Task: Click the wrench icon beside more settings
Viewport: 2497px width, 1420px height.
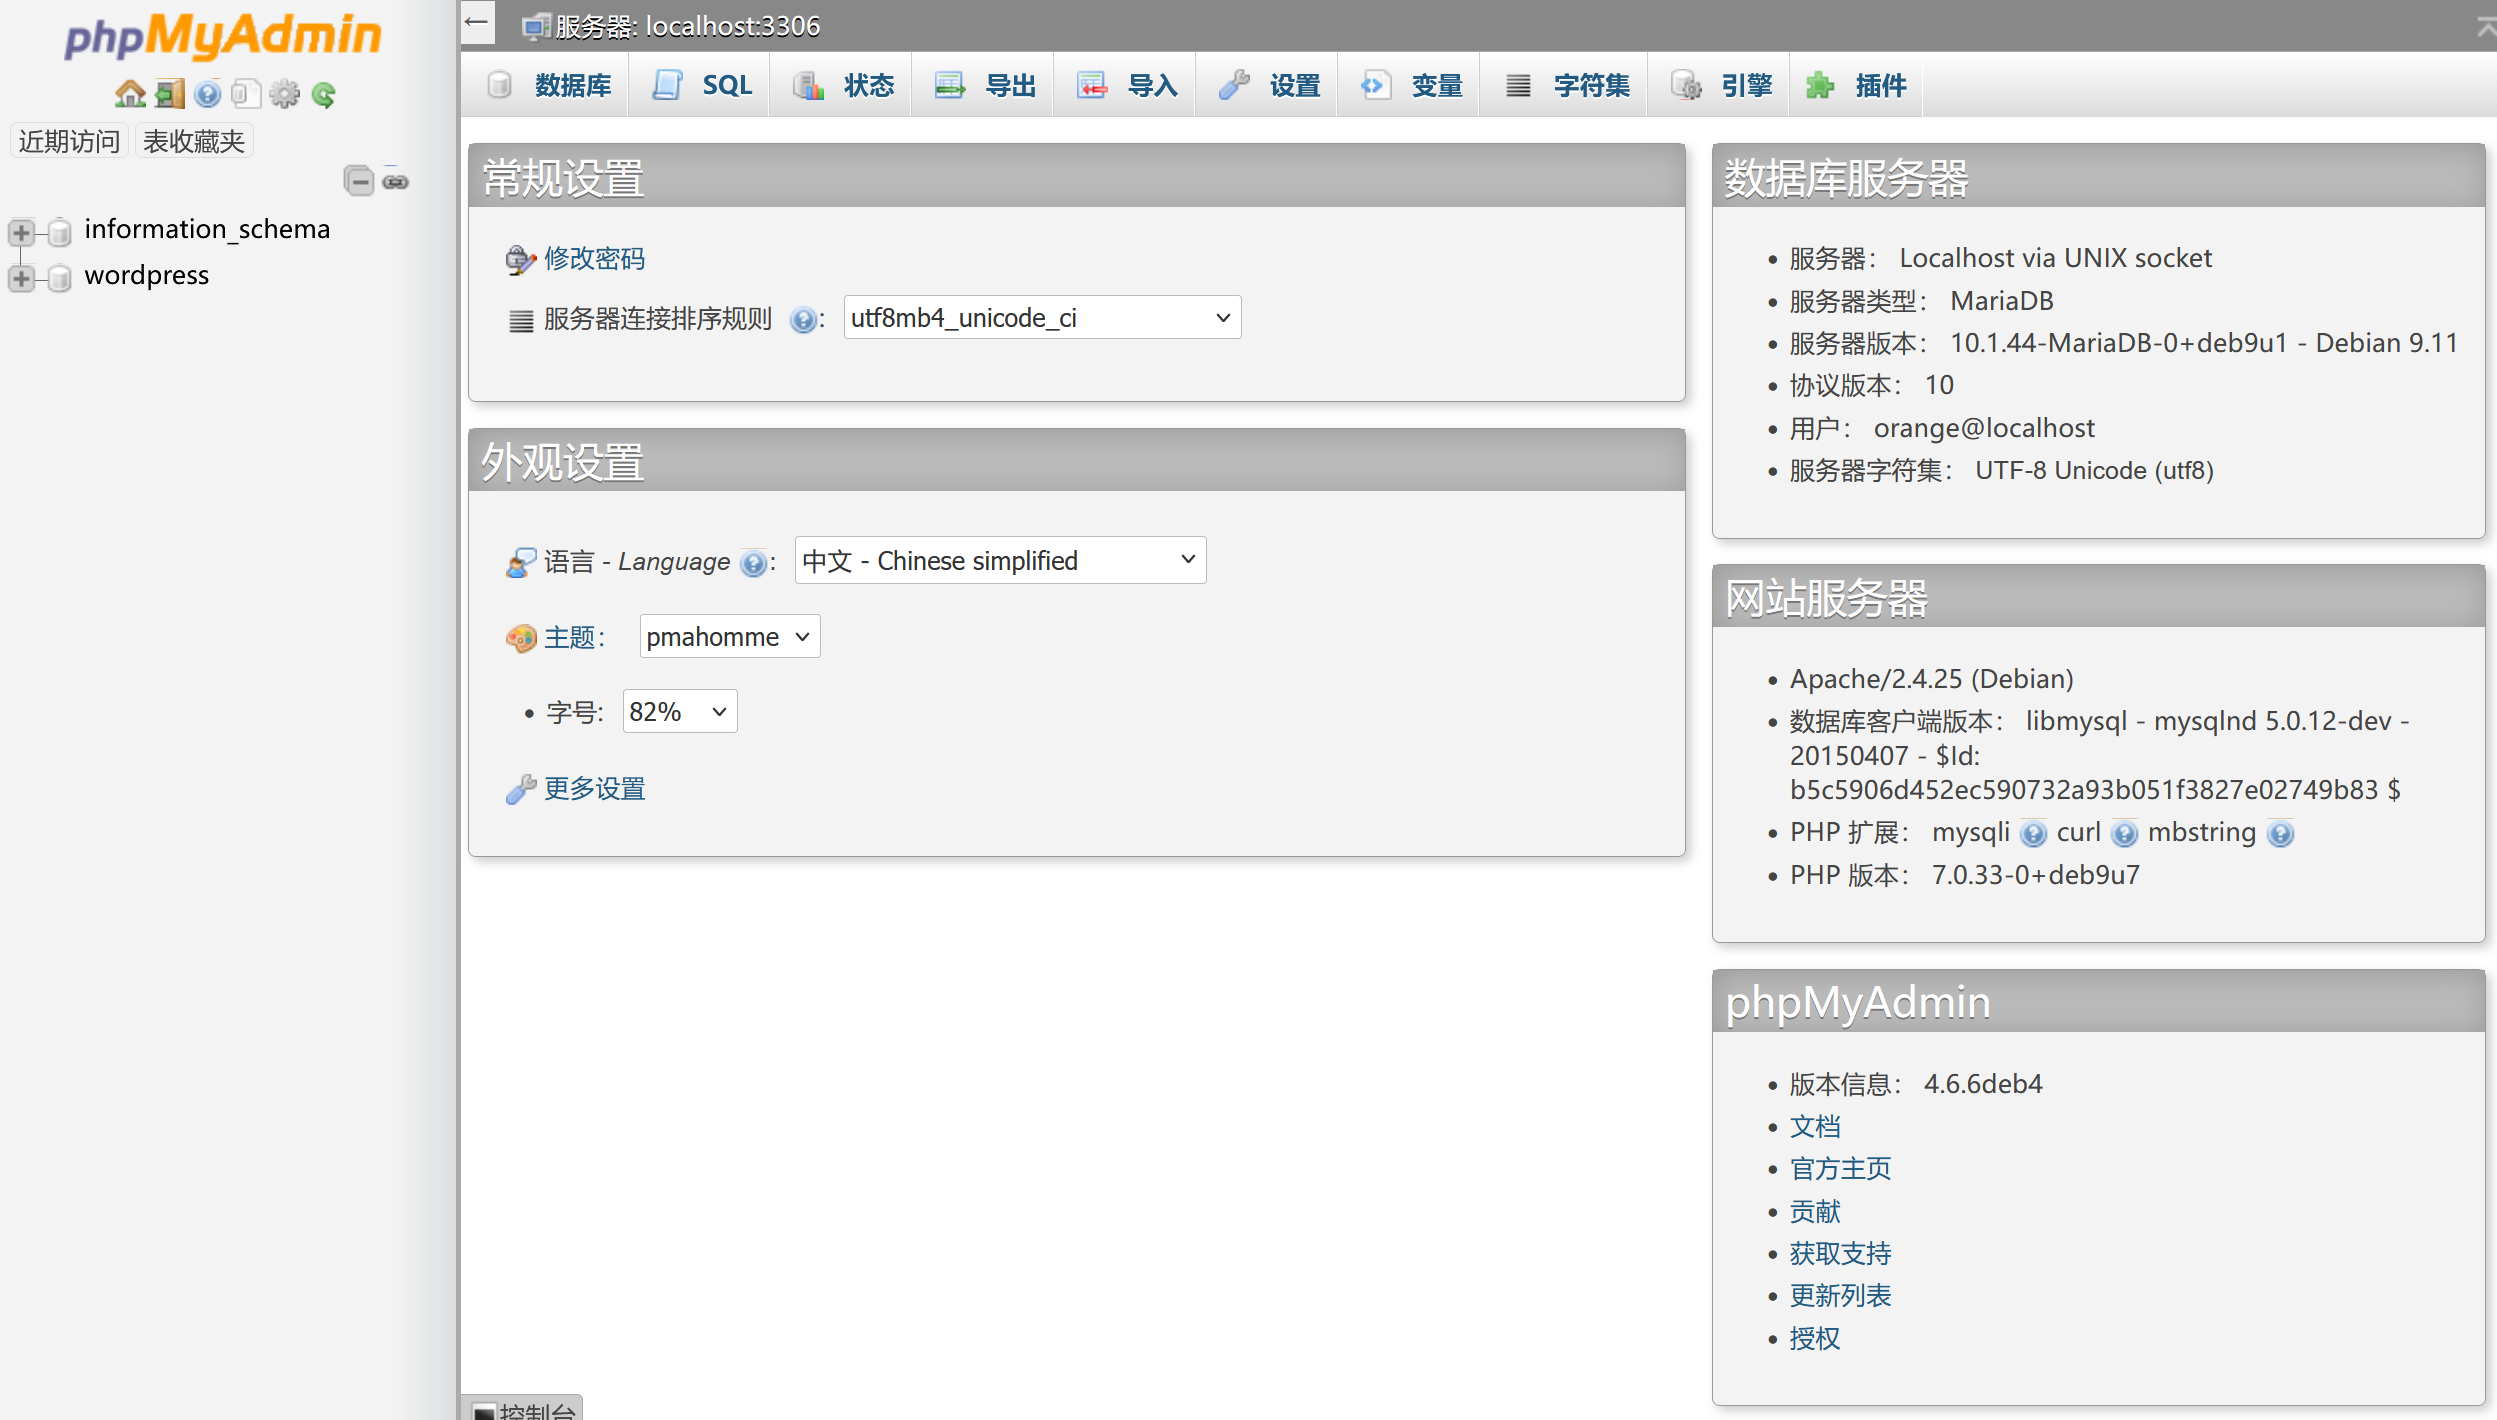Action: [x=520, y=790]
